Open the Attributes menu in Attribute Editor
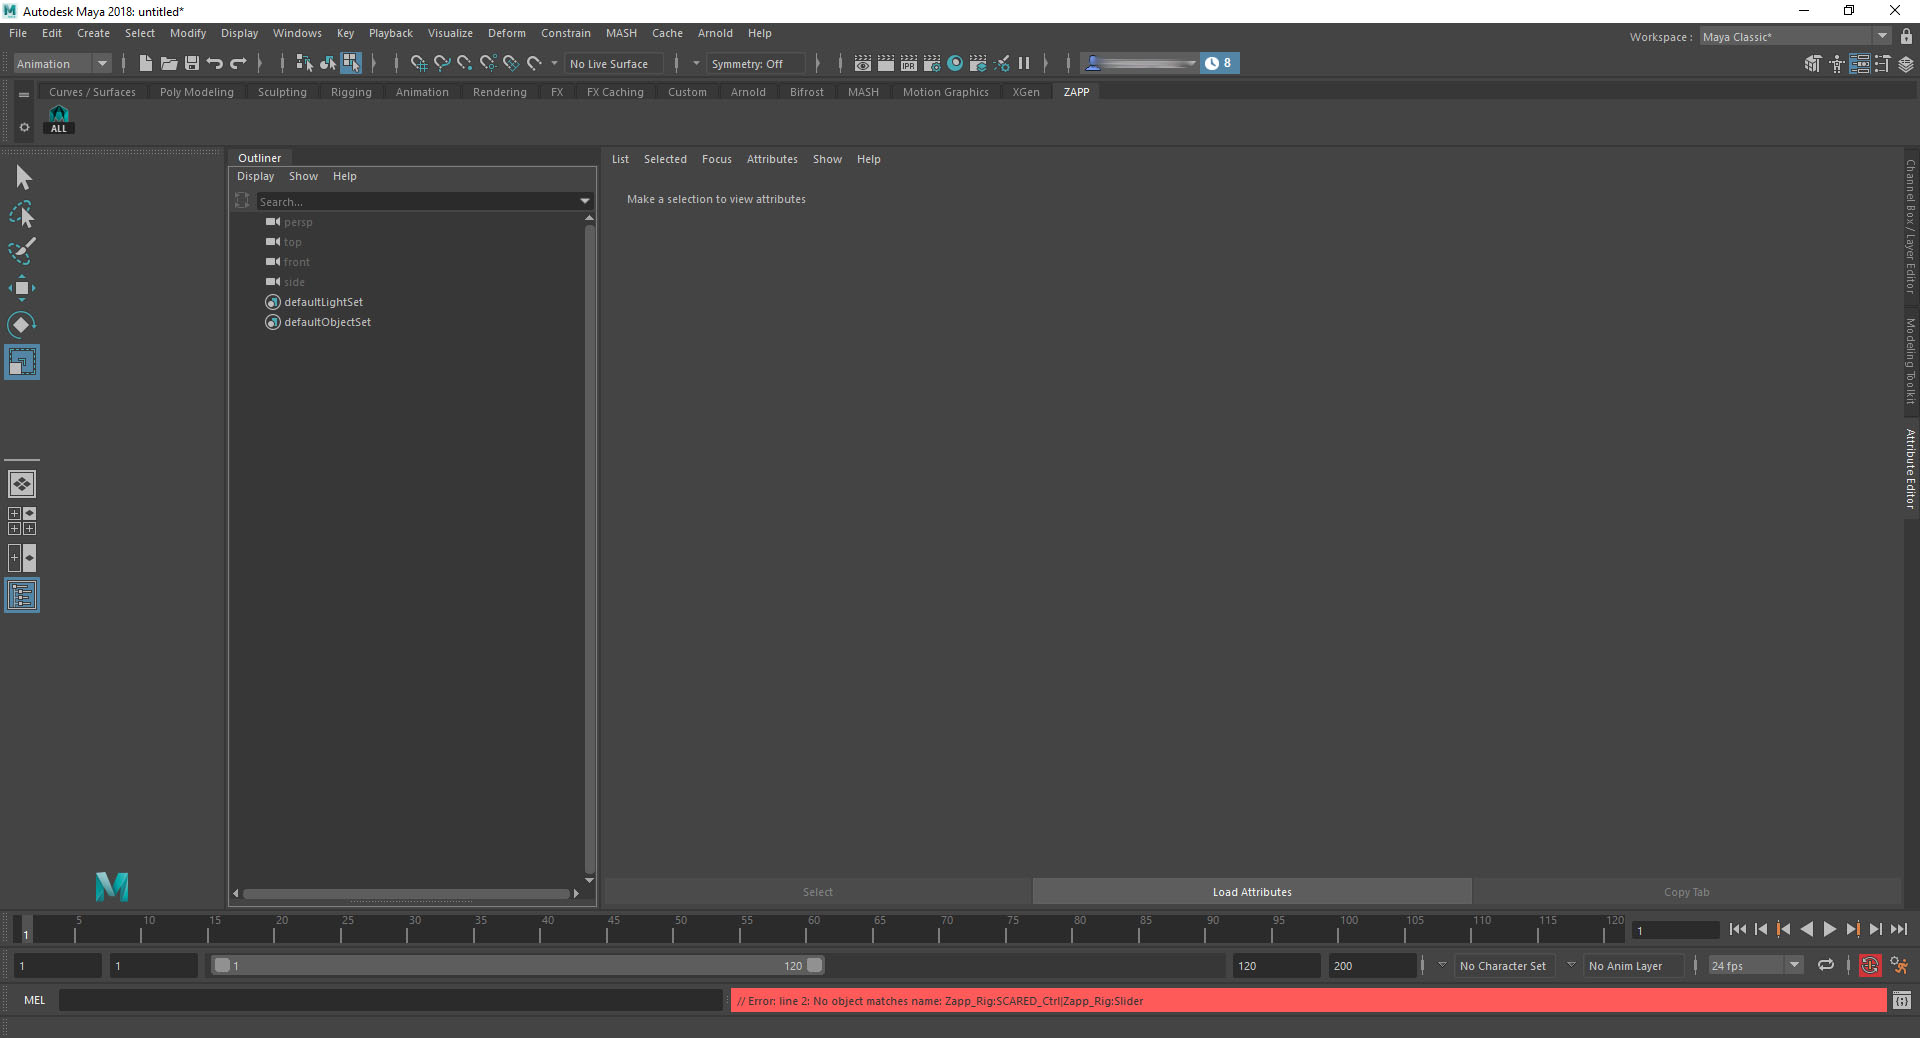The width and height of the screenshot is (1920, 1038). [x=772, y=159]
